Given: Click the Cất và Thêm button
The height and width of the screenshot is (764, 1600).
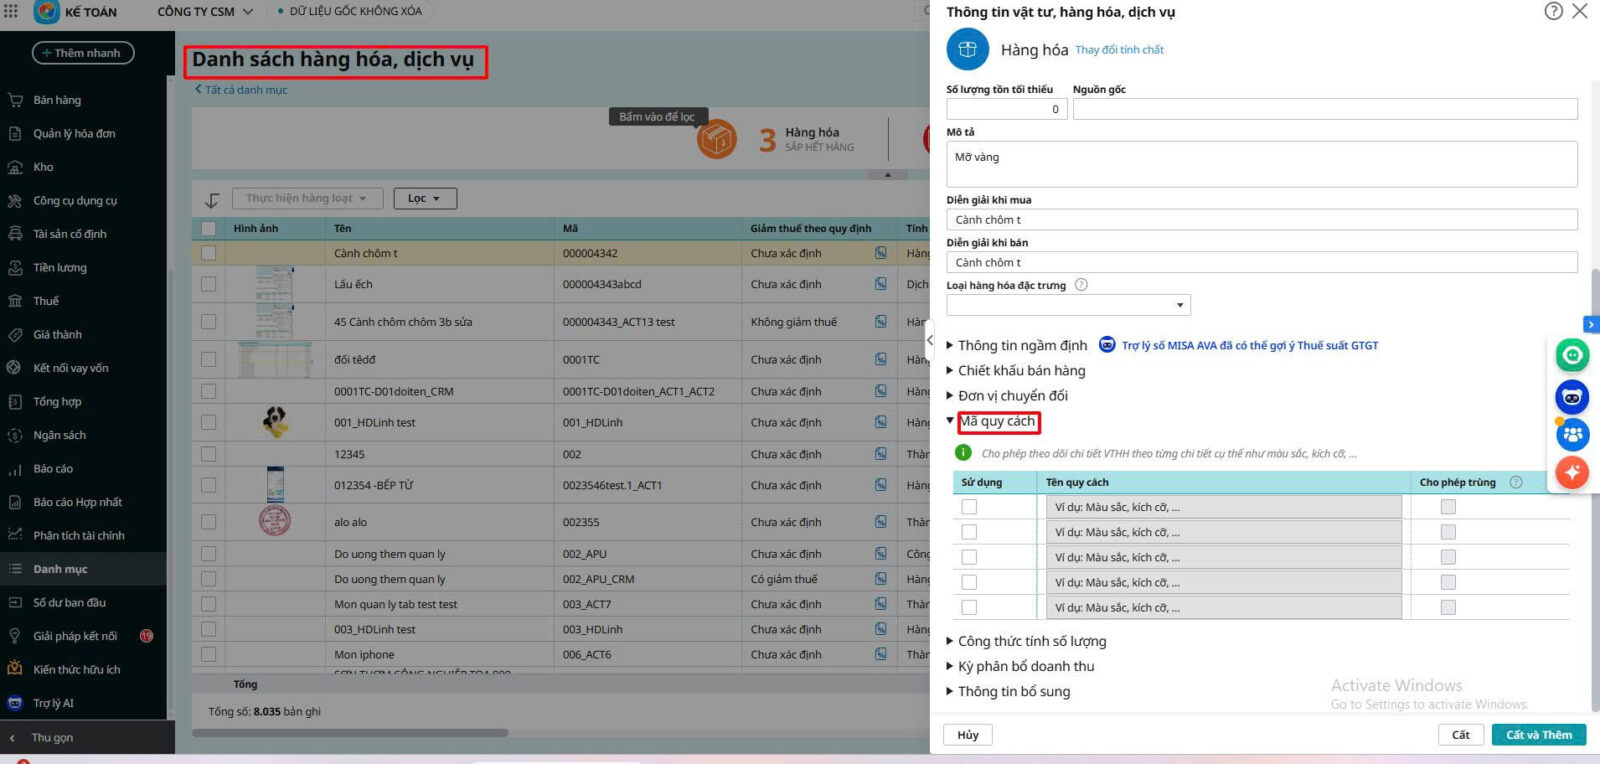Looking at the screenshot, I should [1538, 735].
